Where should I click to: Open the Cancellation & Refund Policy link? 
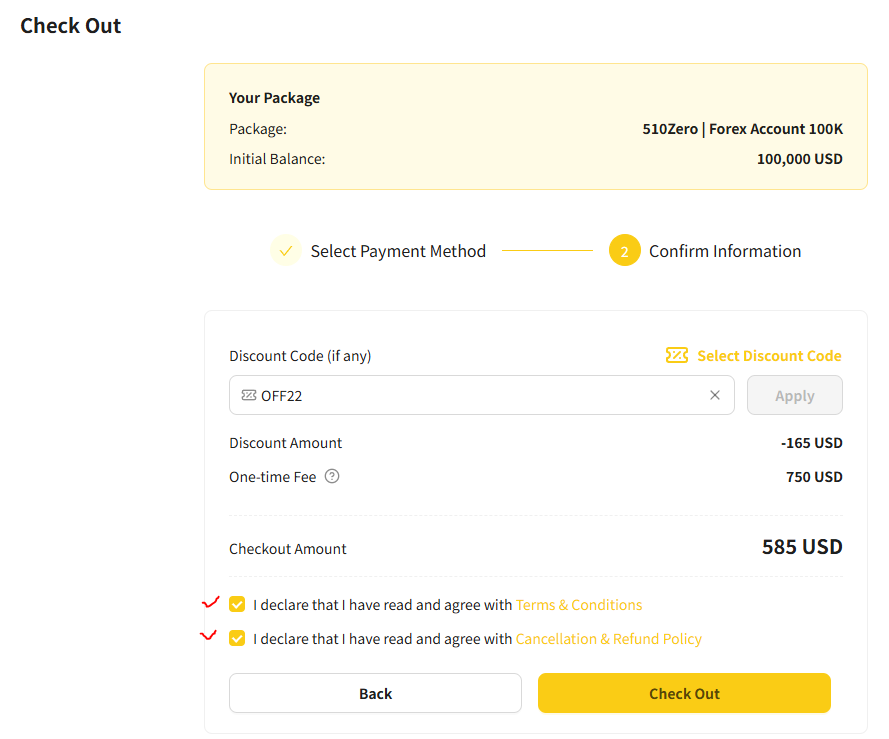click(x=608, y=639)
